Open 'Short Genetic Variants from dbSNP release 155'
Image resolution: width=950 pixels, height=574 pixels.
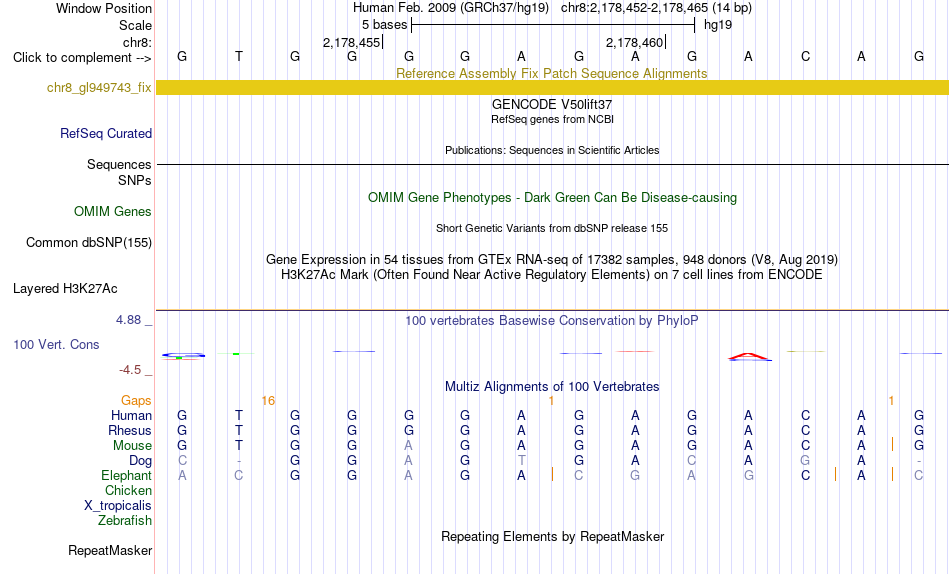coord(552,229)
